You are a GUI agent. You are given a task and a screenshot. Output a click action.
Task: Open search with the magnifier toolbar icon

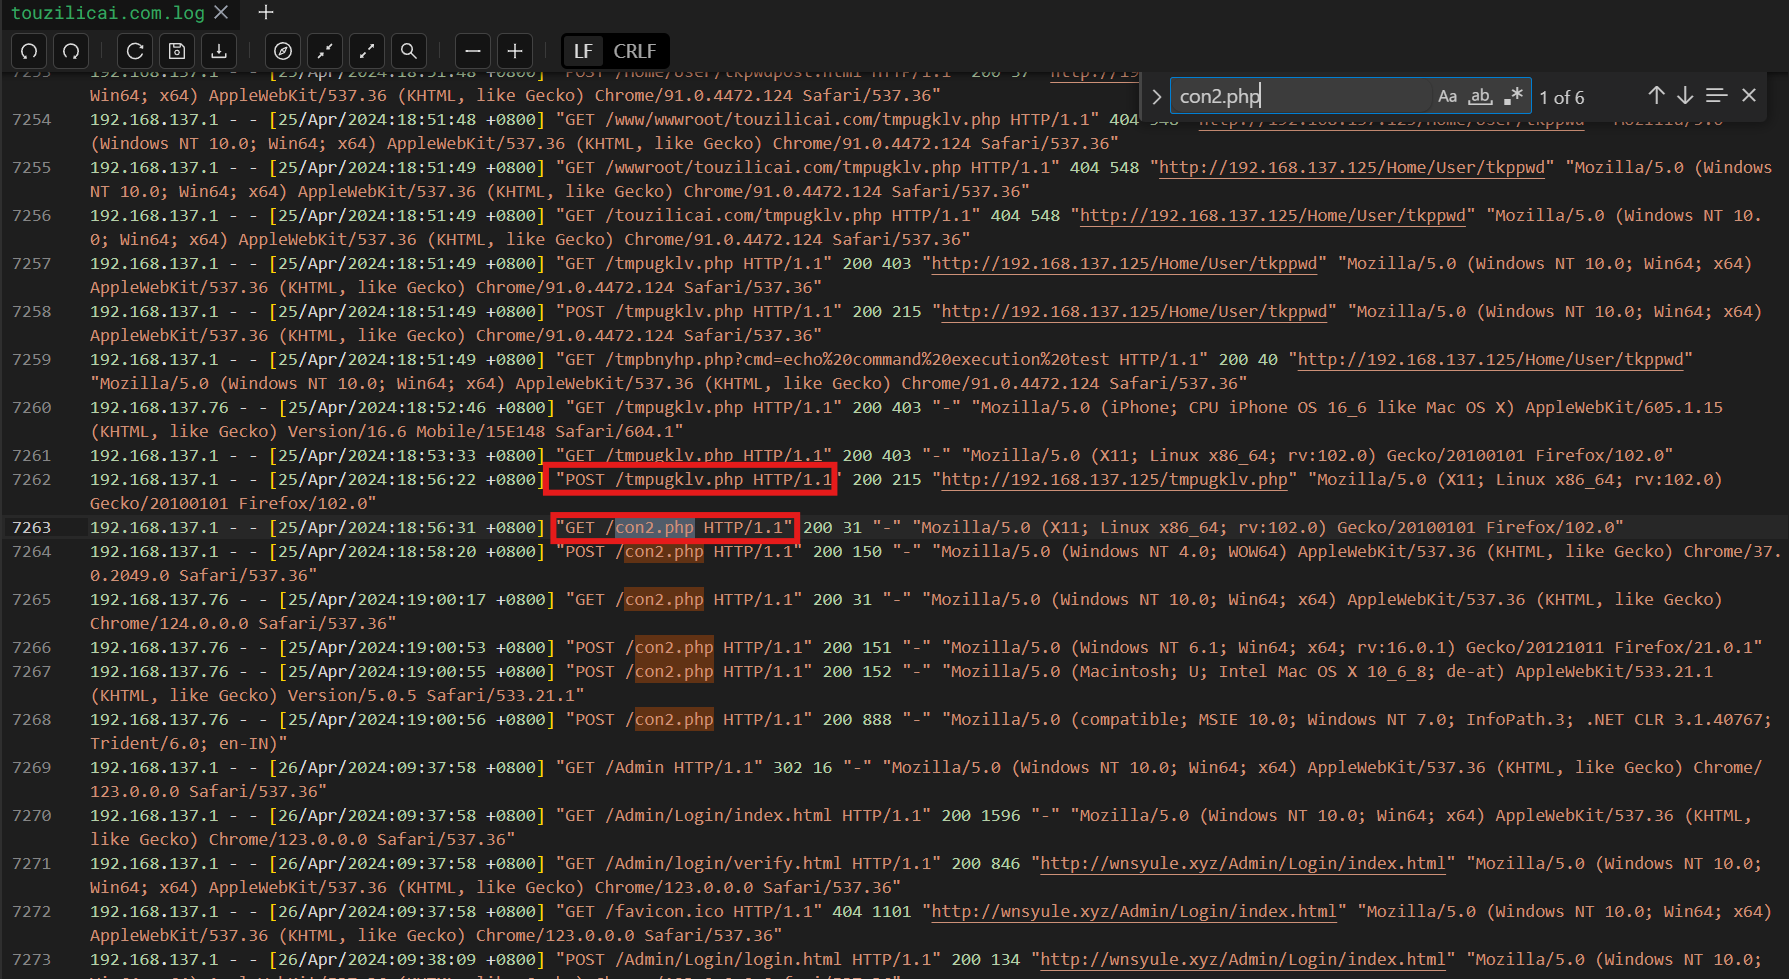coord(409,51)
